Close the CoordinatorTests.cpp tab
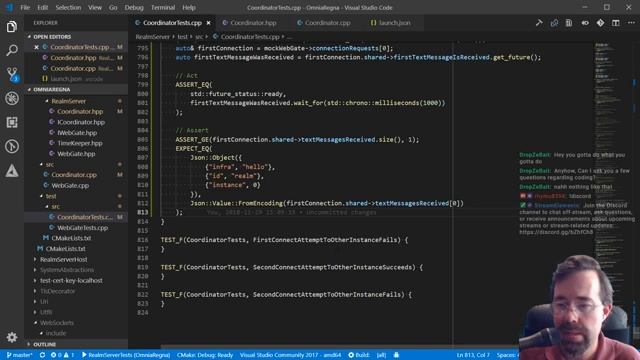The image size is (640, 360). tap(209, 23)
